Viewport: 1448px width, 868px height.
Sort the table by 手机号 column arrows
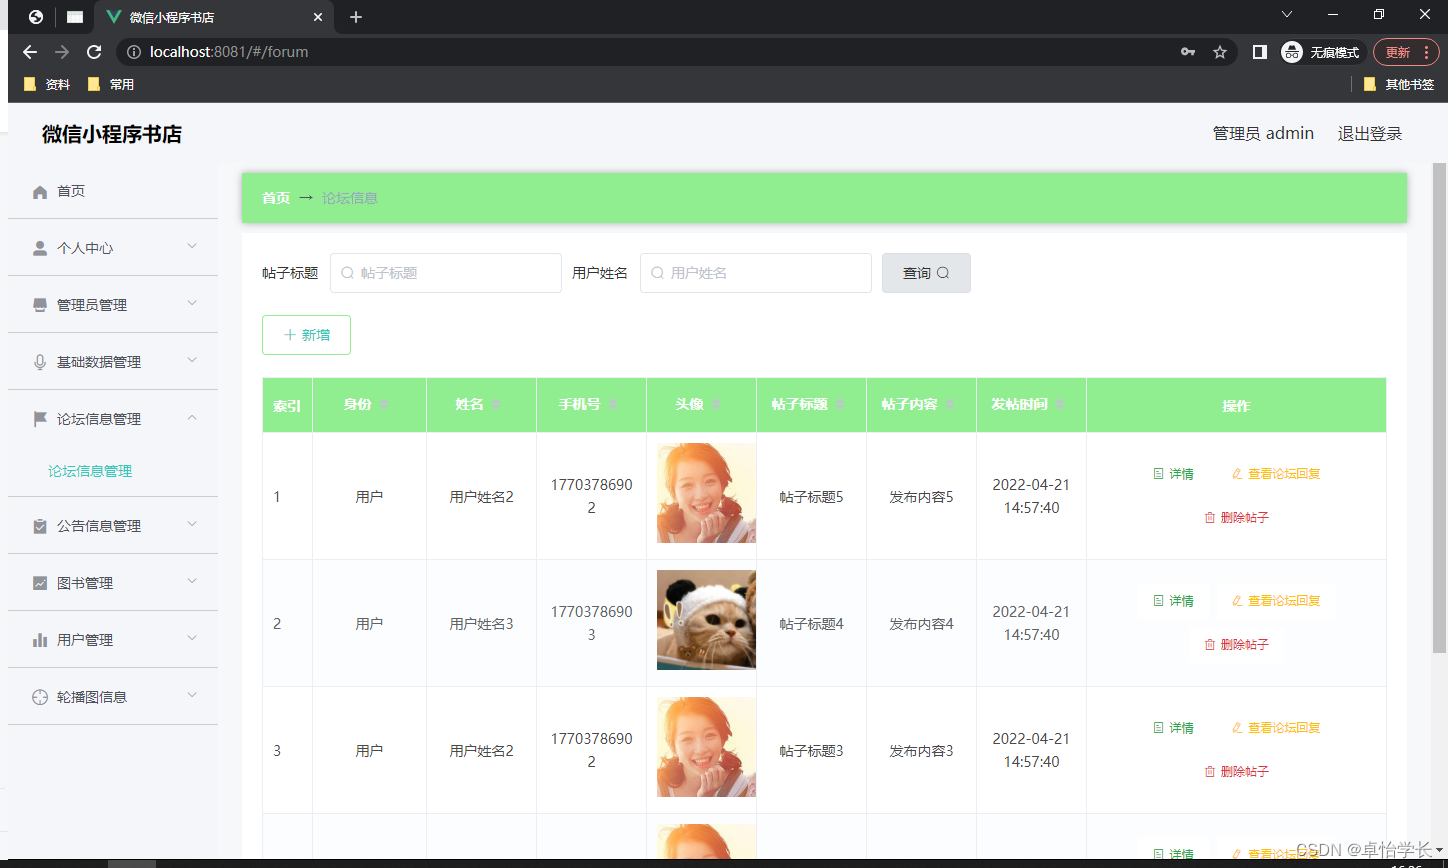pos(613,404)
